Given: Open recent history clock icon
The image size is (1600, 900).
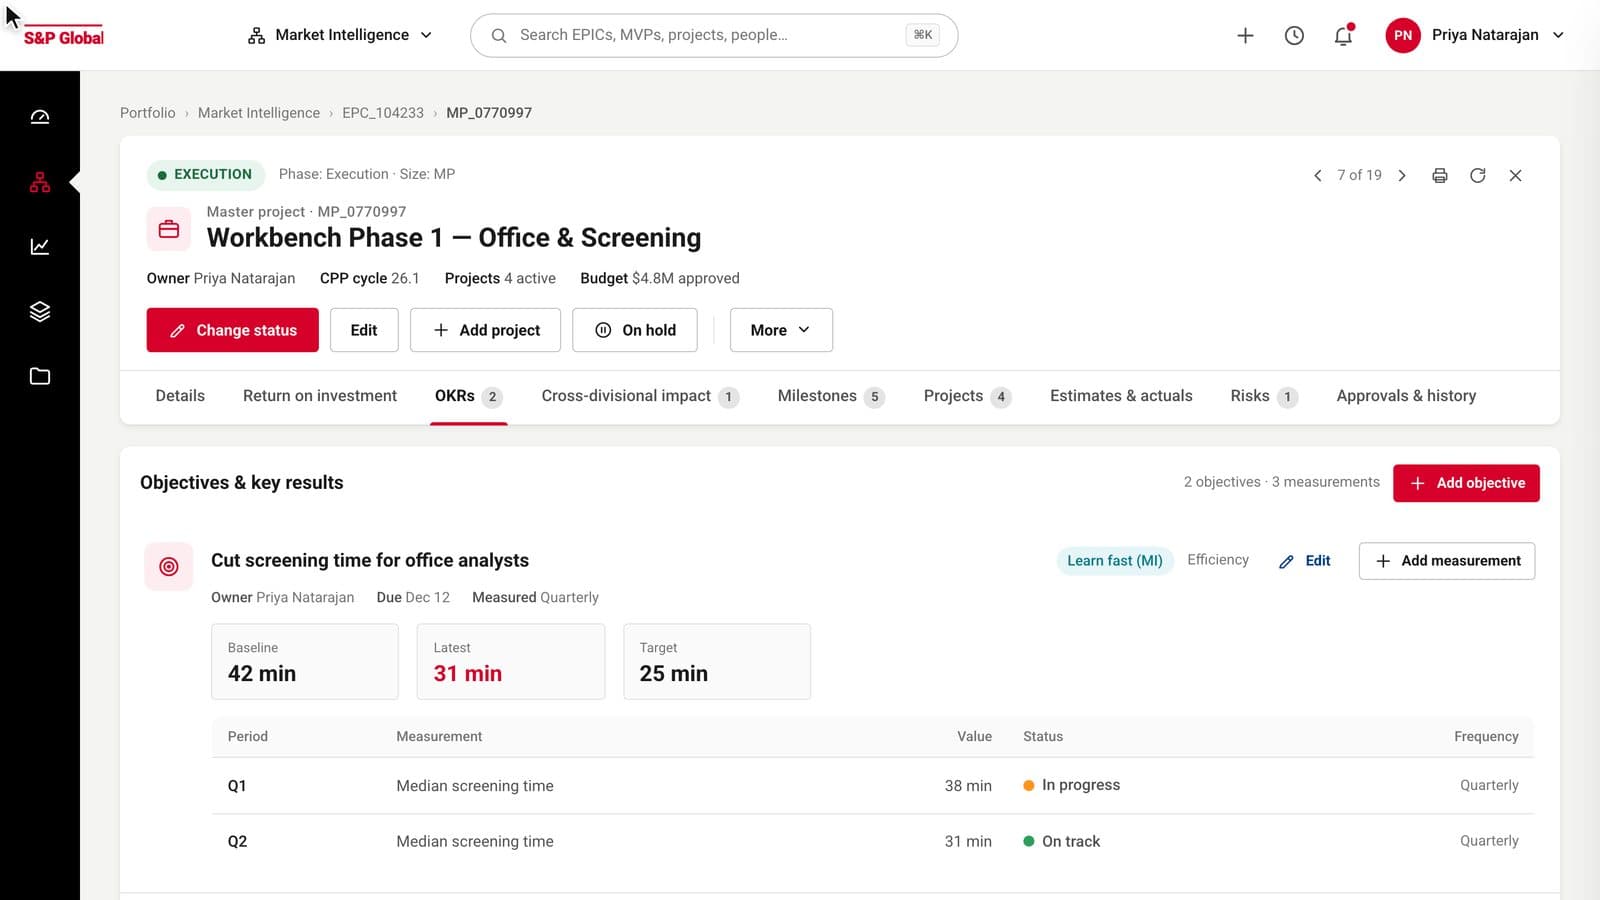Looking at the screenshot, I should click(1294, 35).
